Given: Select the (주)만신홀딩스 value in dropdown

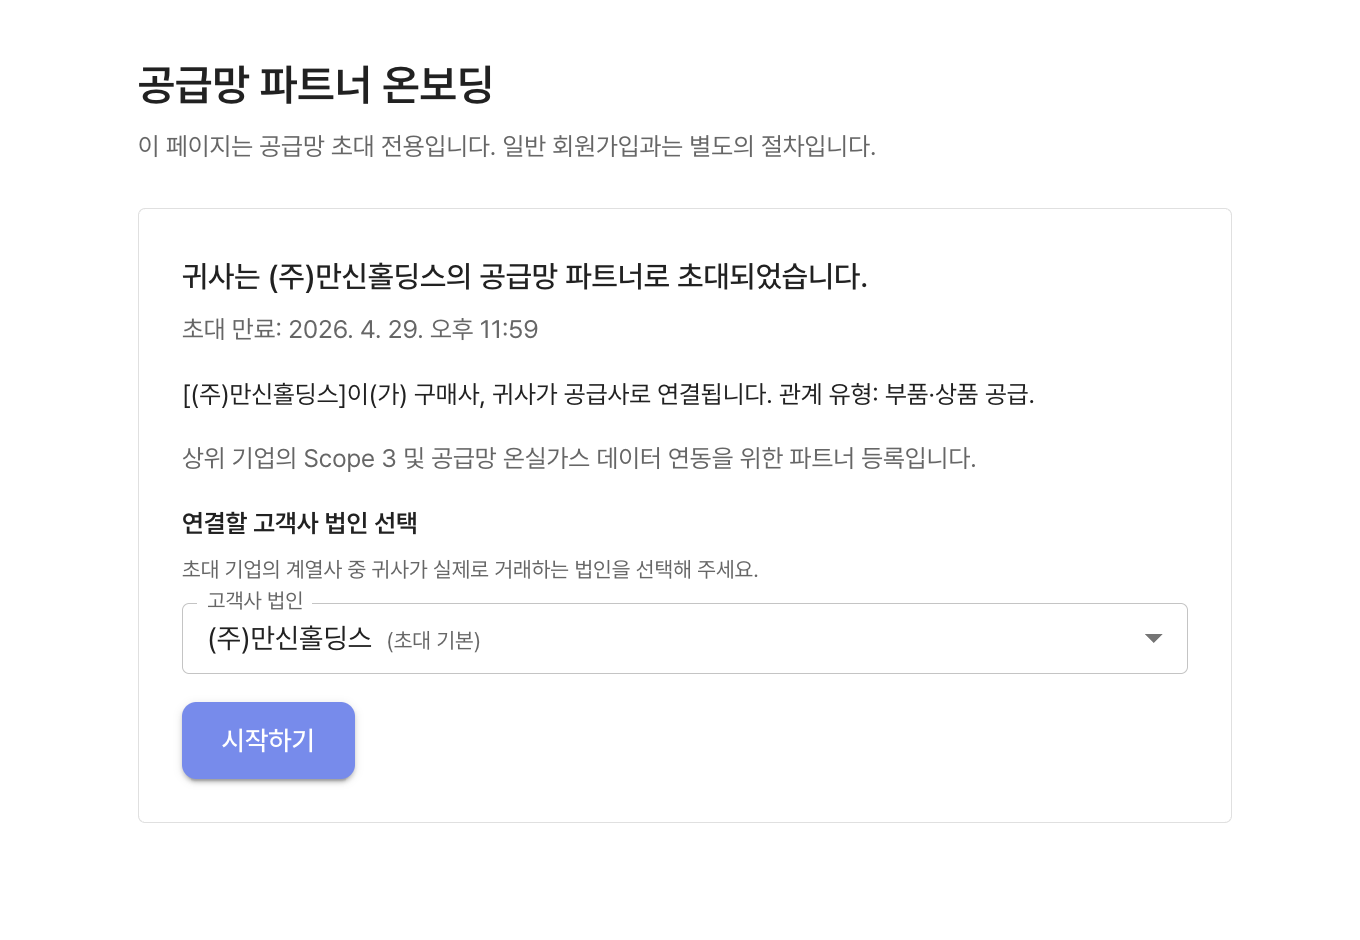Looking at the screenshot, I should tap(290, 638).
